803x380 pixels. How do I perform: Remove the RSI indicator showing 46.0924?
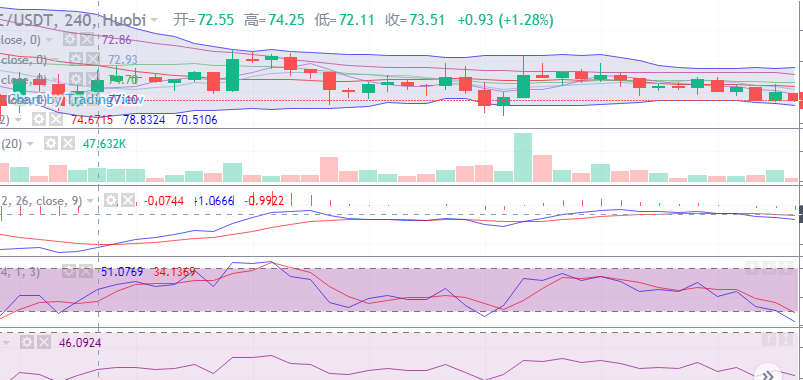pyautogui.click(x=44, y=342)
